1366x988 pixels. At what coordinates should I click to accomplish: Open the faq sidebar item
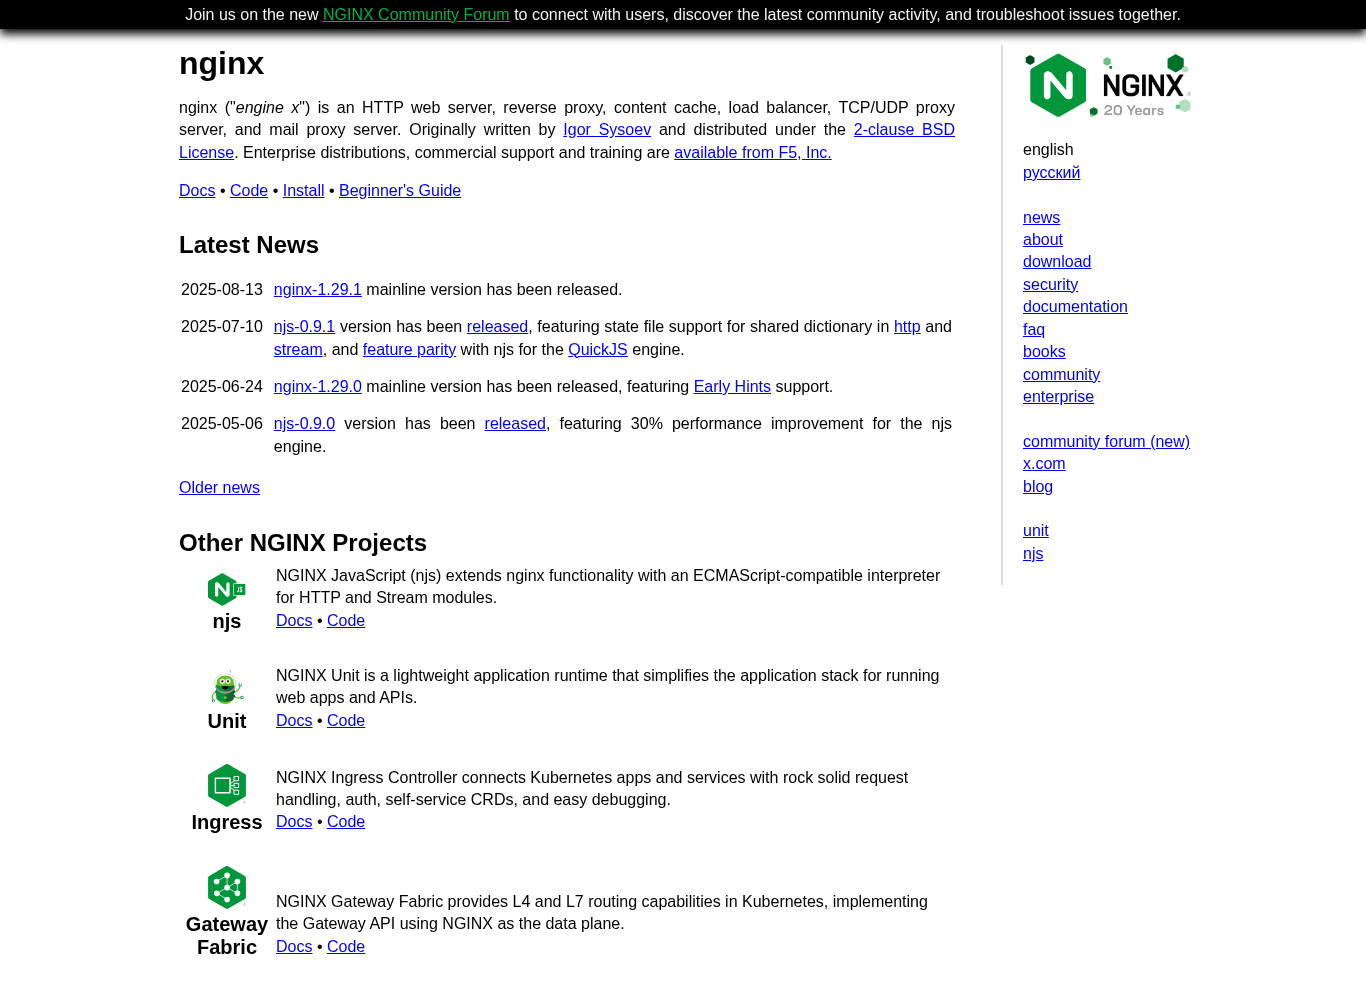[x=1034, y=330]
